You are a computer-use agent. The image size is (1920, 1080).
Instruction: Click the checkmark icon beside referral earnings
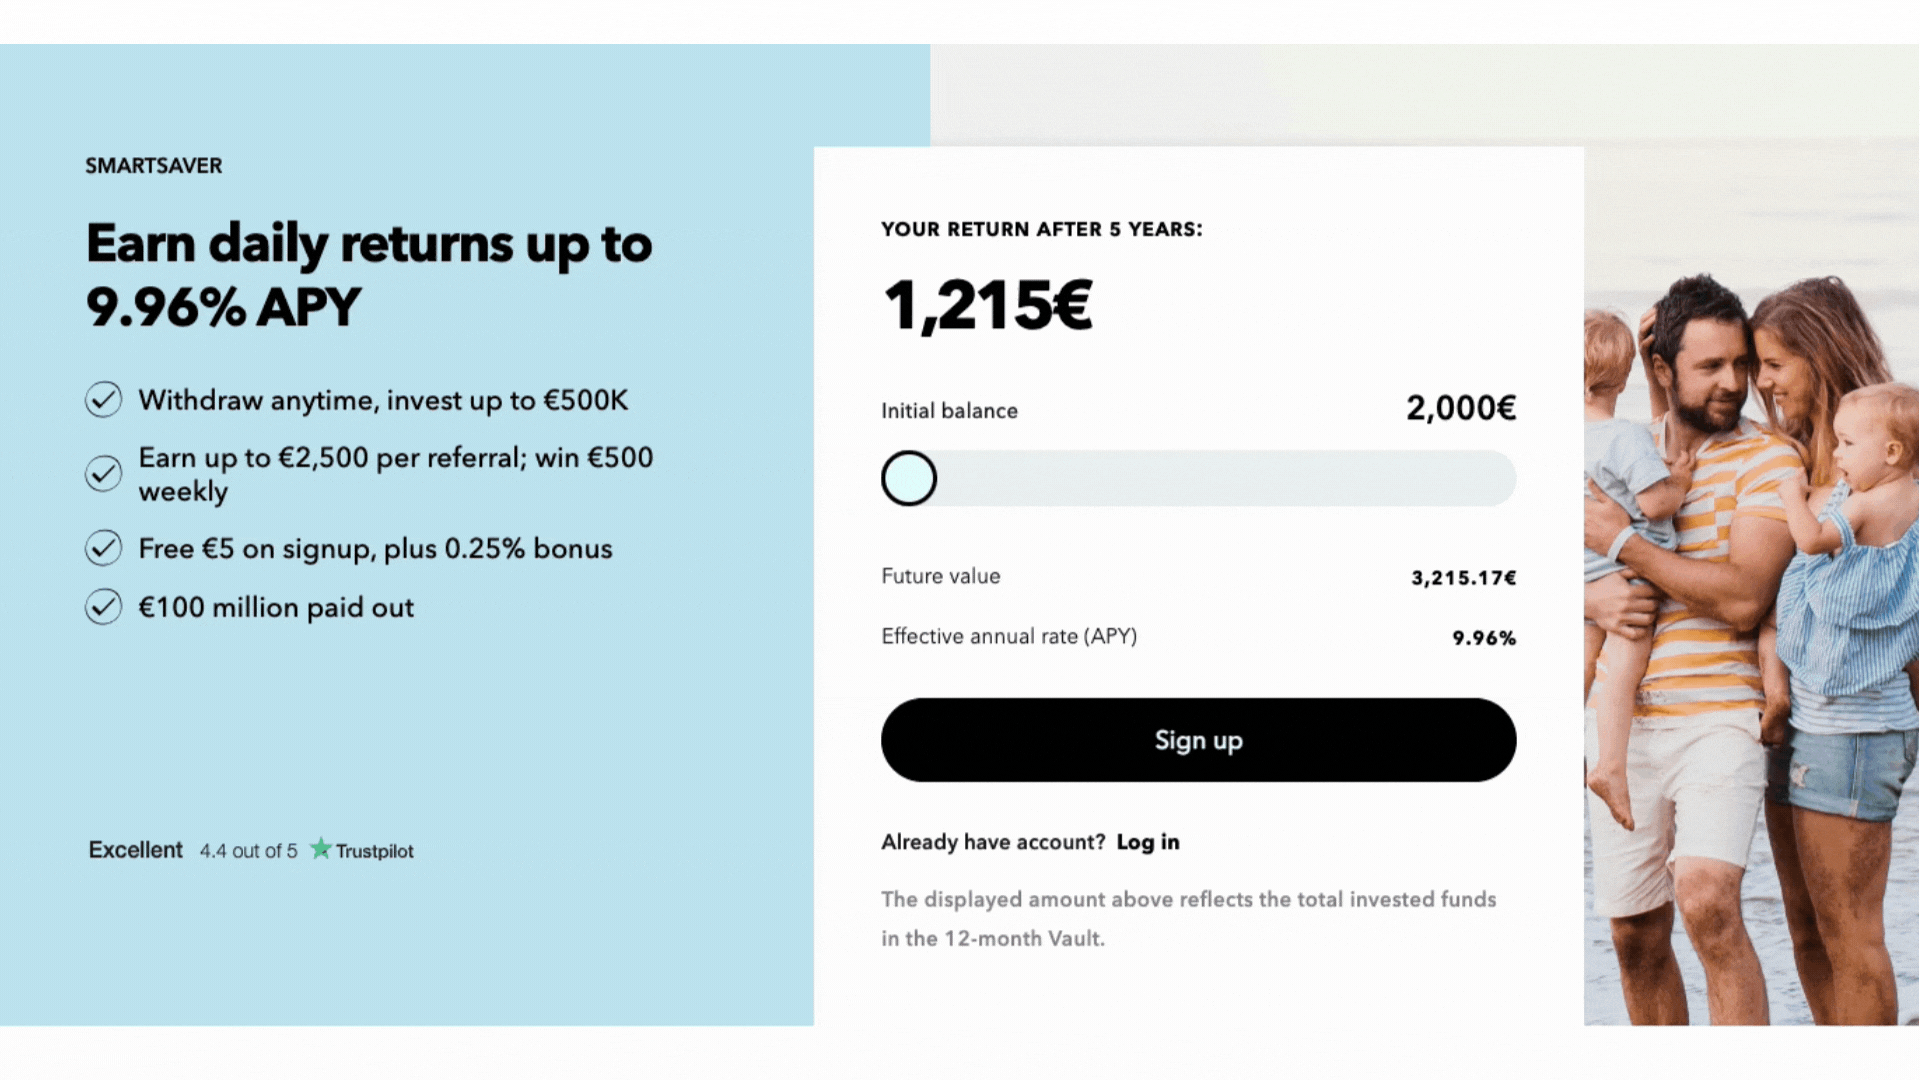tap(103, 474)
